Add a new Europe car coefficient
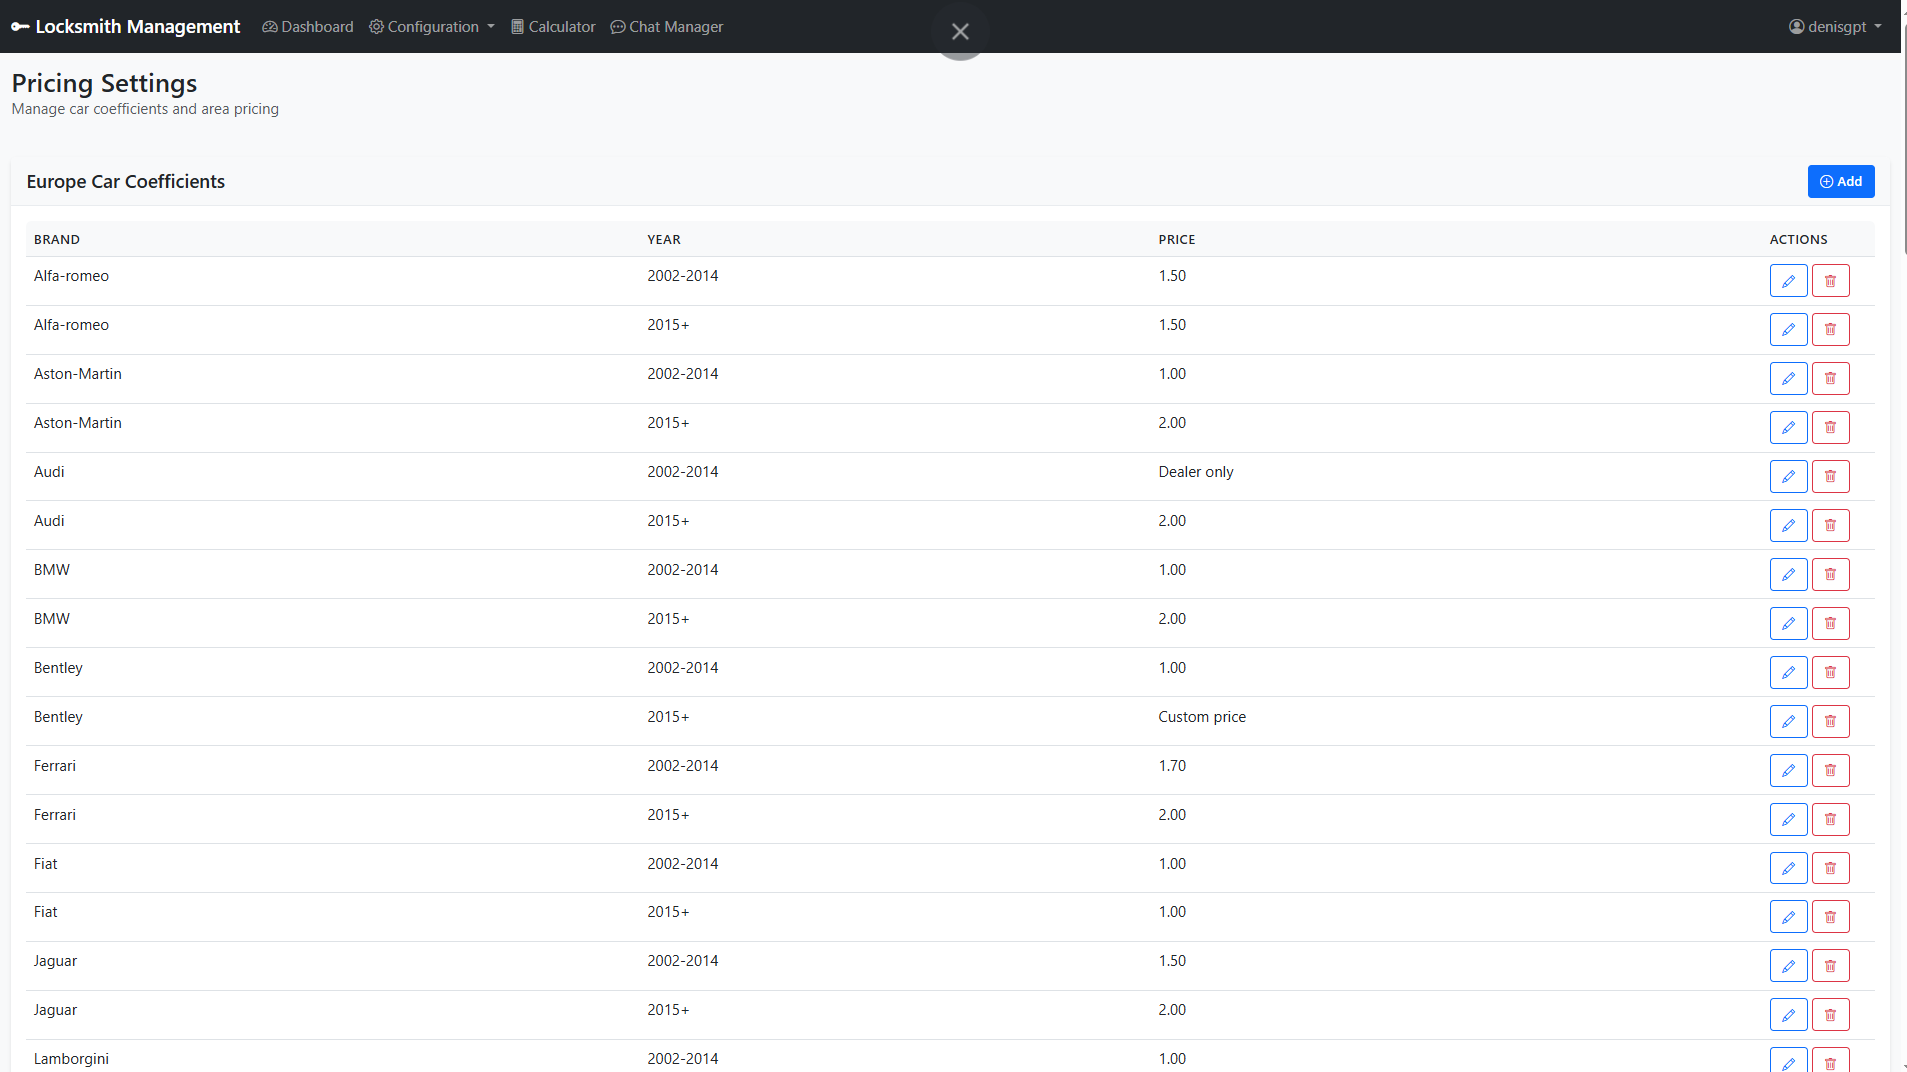Screen dimensions: 1907x1072 click(x=1840, y=182)
